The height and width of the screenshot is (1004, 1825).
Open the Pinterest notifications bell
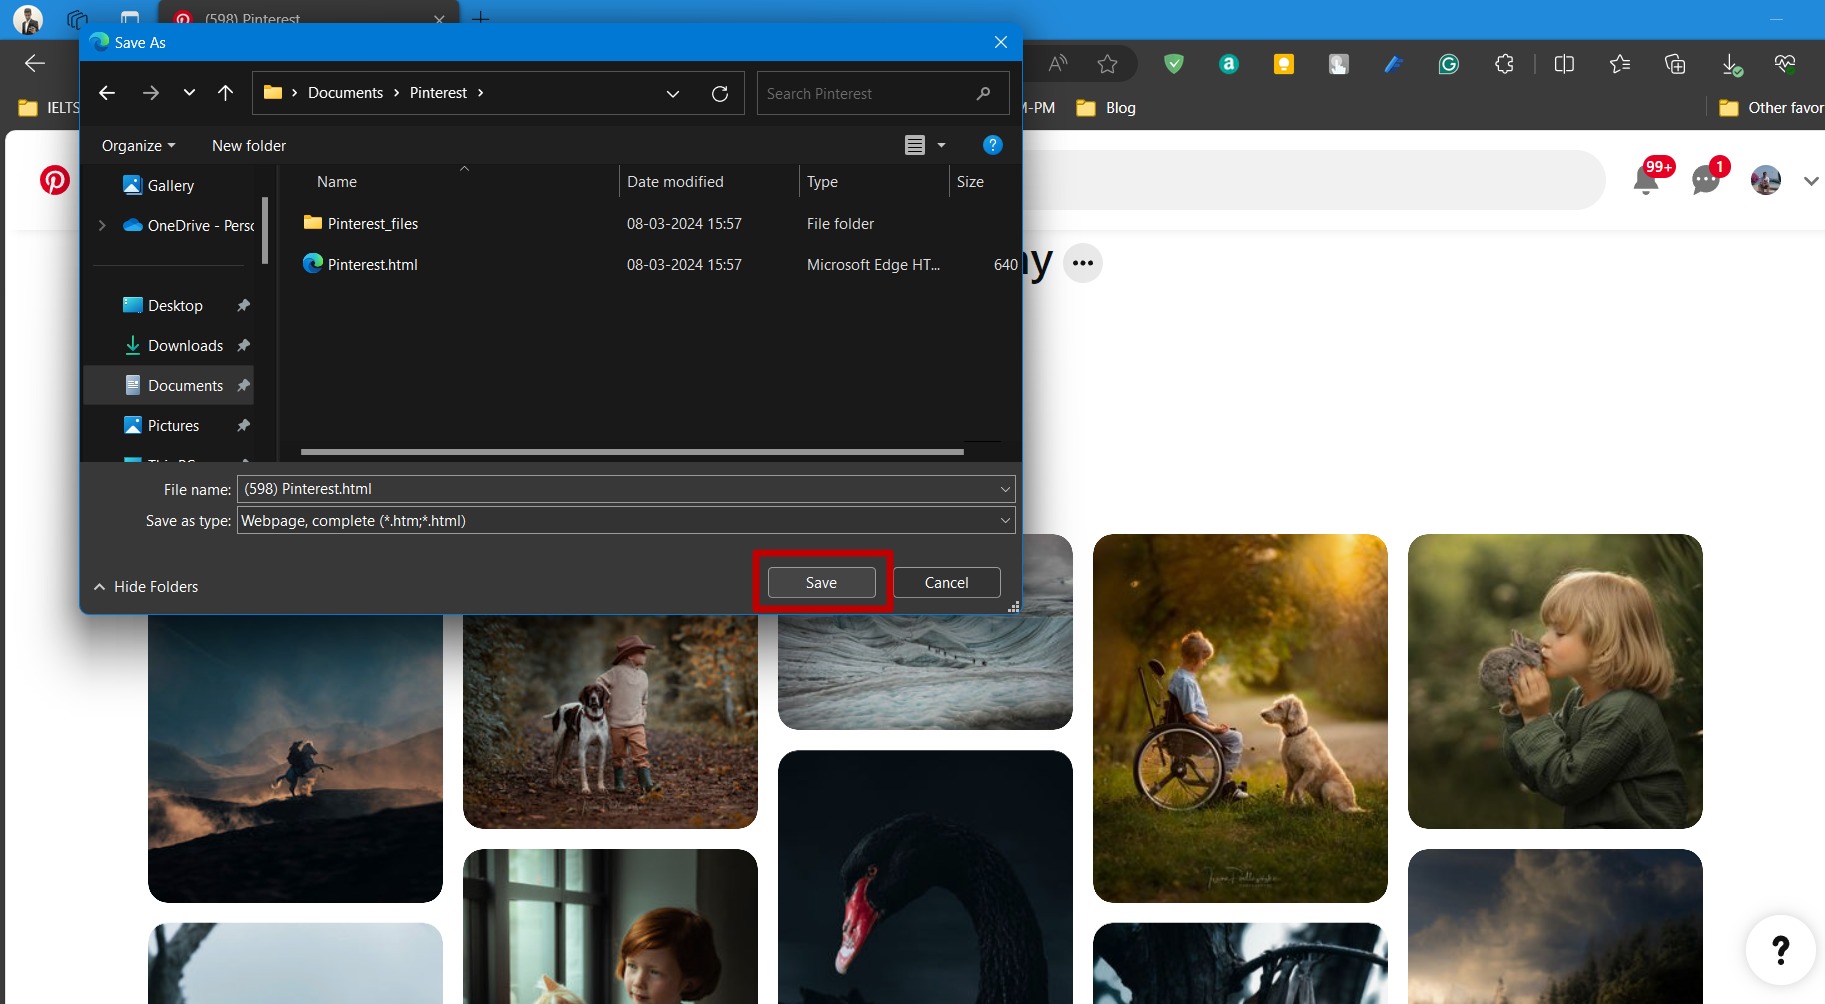1645,180
